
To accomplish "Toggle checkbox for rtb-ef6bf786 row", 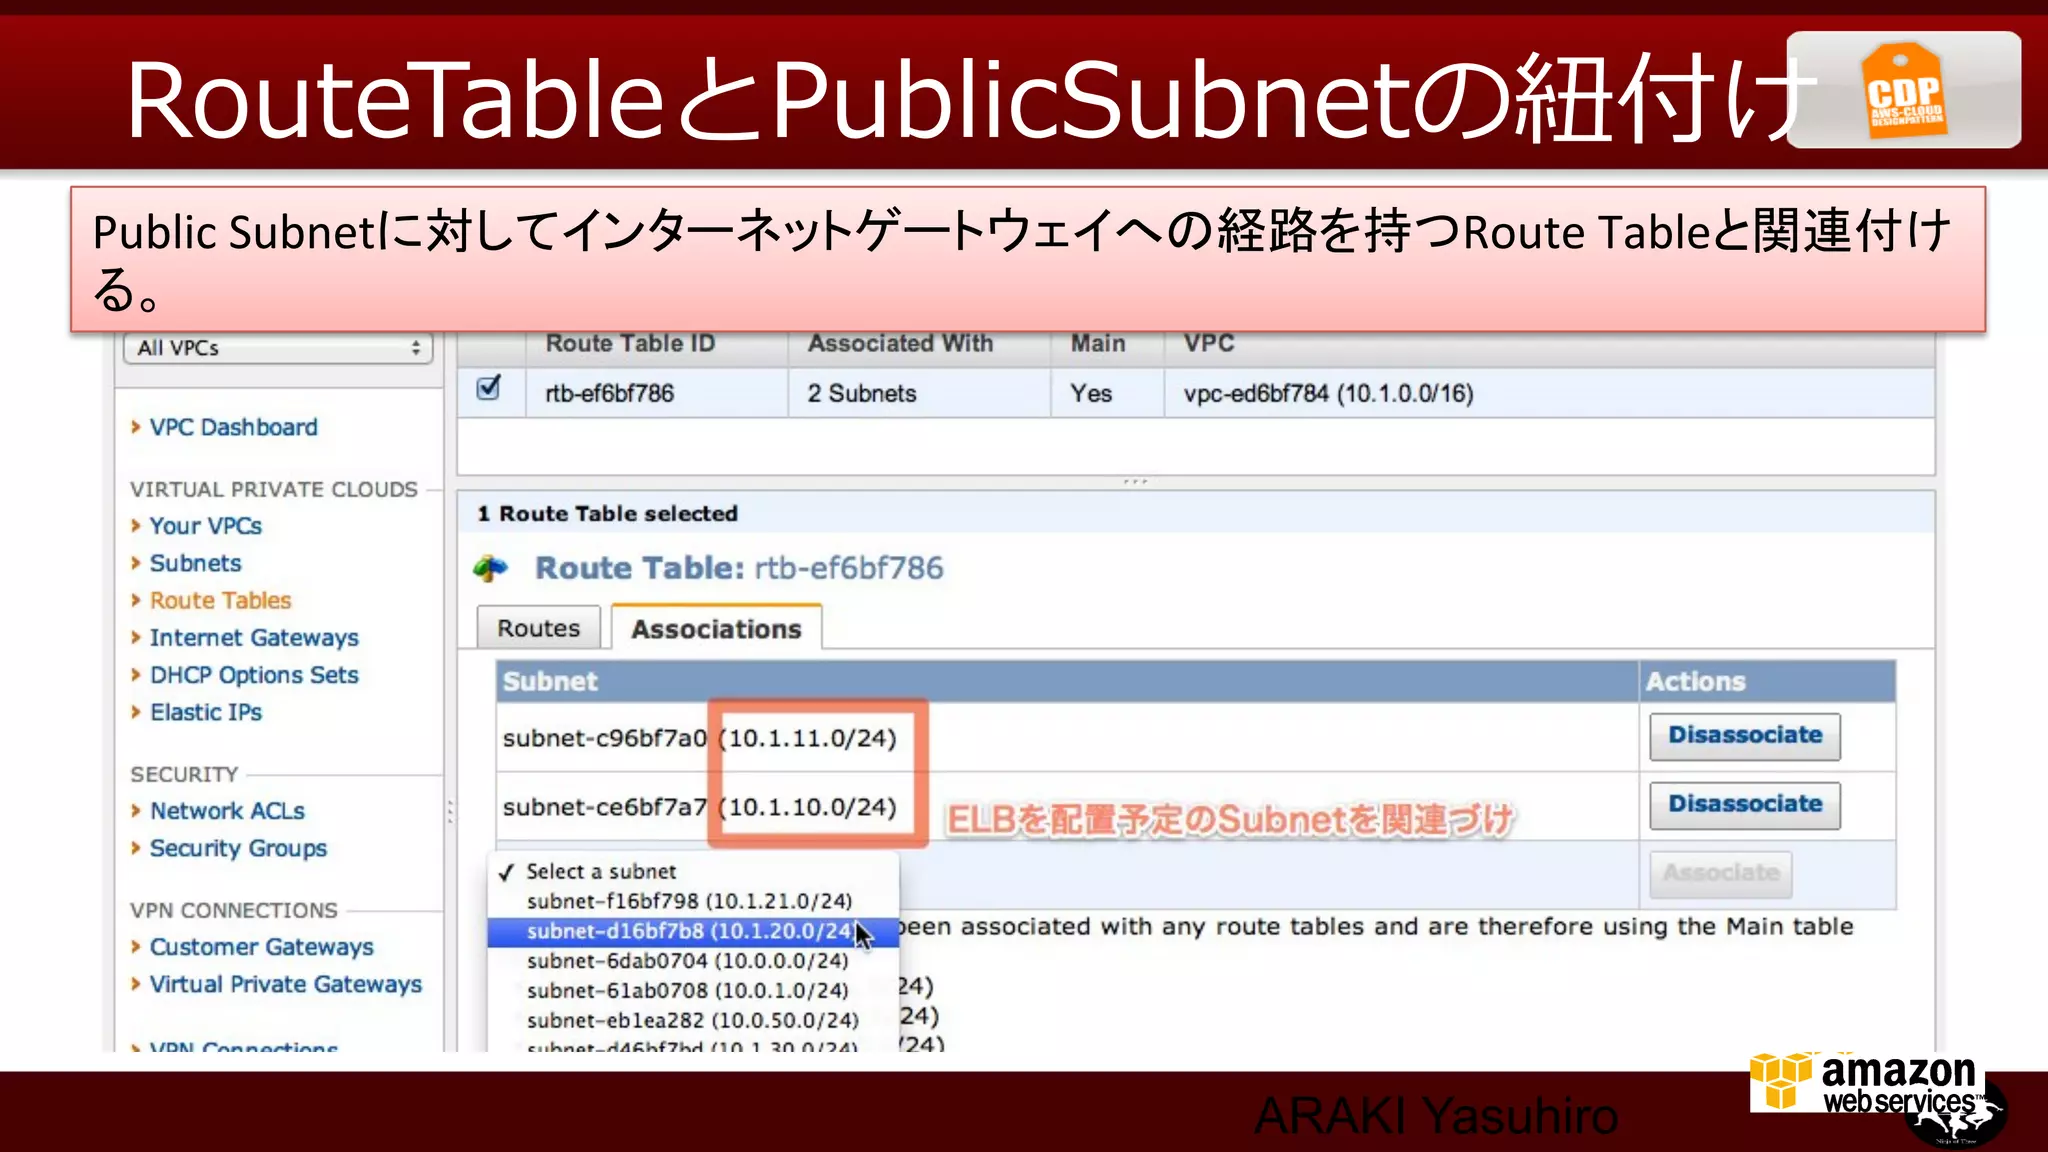I will [x=489, y=388].
